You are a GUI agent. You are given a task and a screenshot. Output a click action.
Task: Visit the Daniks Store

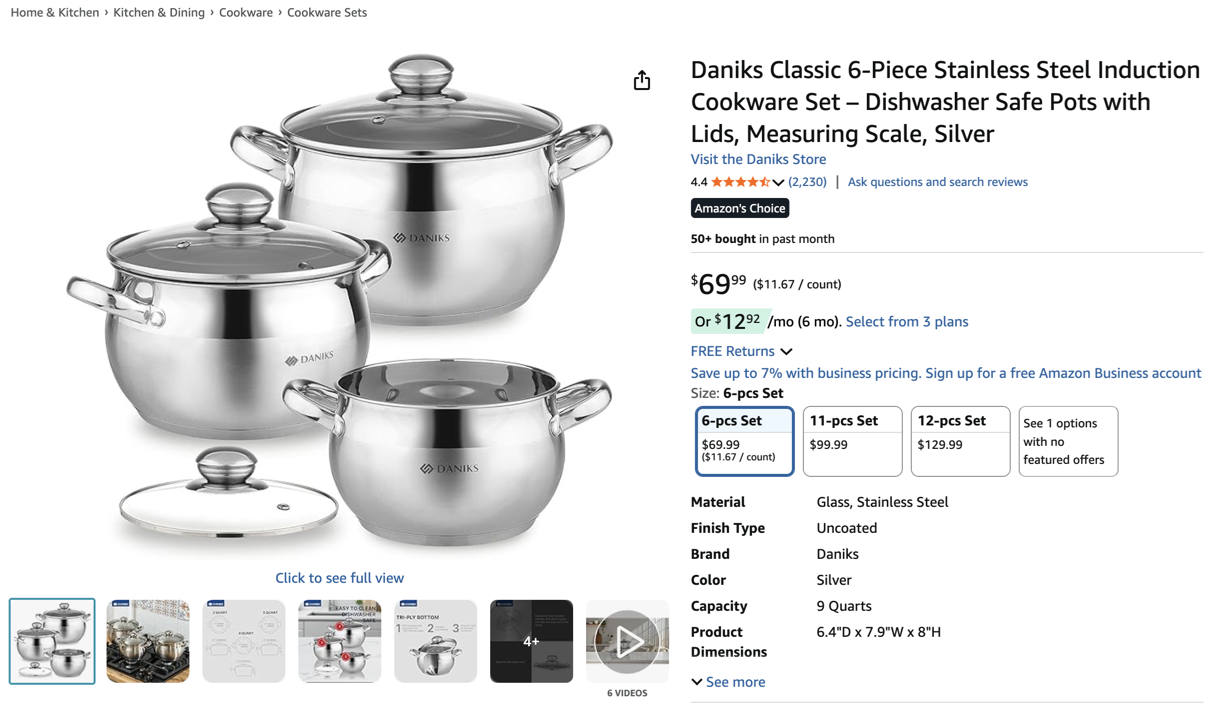(758, 158)
